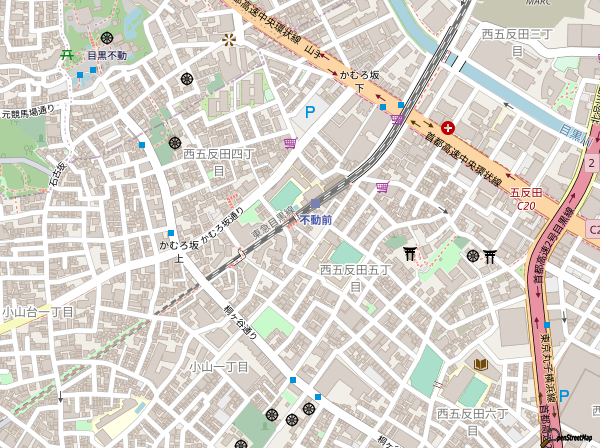Click the Buddhist temple wheel icon above 目黒不動

click(107, 37)
